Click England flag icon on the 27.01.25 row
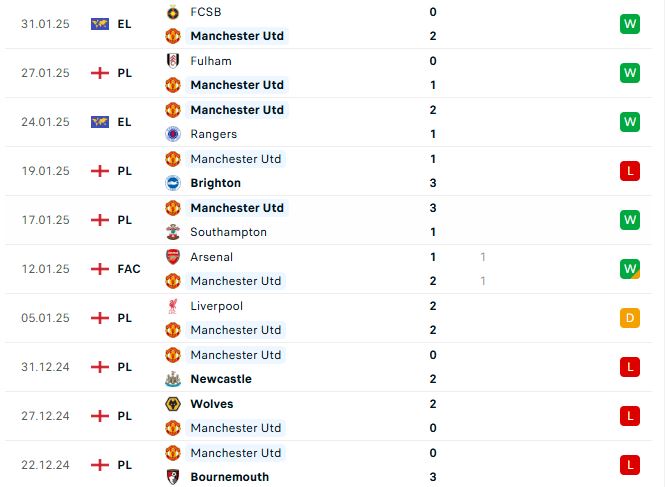 (x=100, y=73)
